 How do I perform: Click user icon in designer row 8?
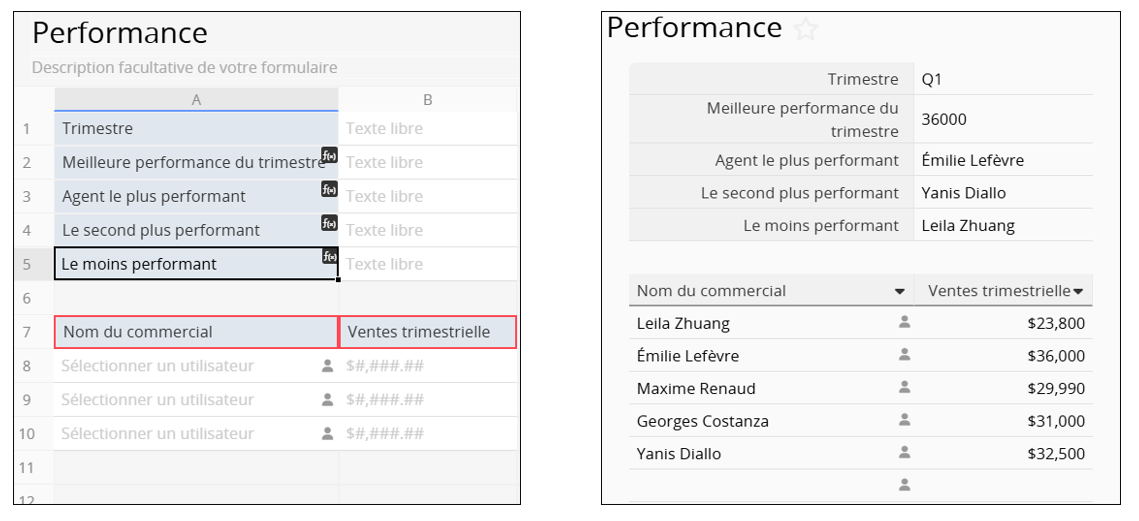[x=327, y=366]
